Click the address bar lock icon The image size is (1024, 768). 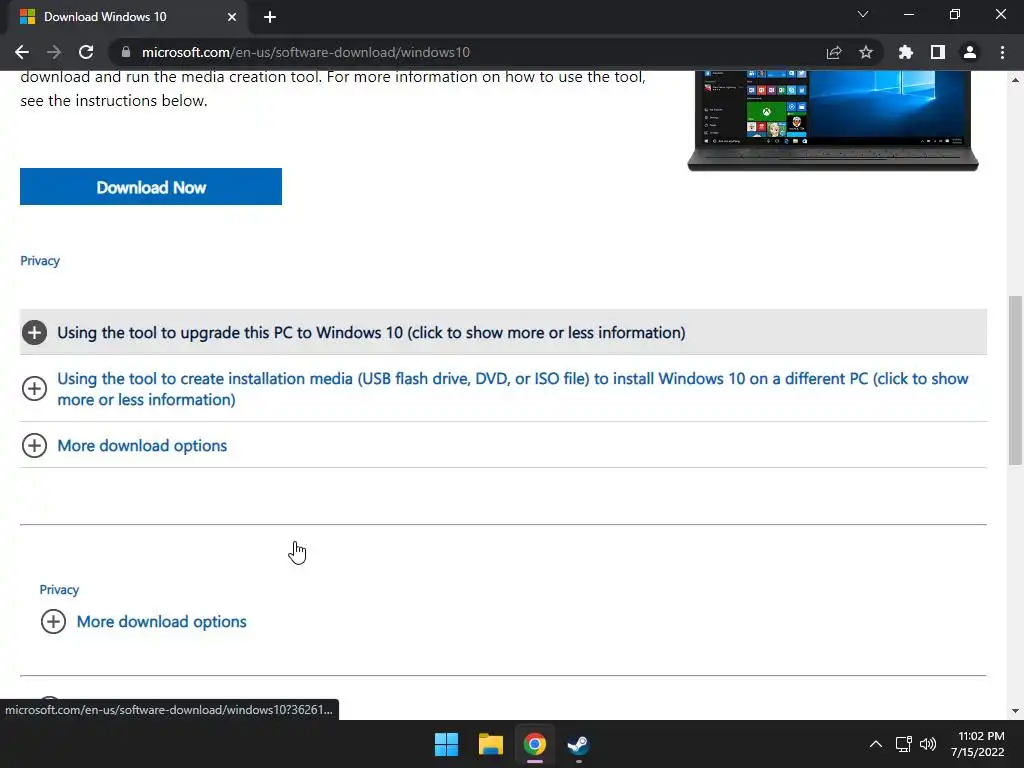[126, 52]
